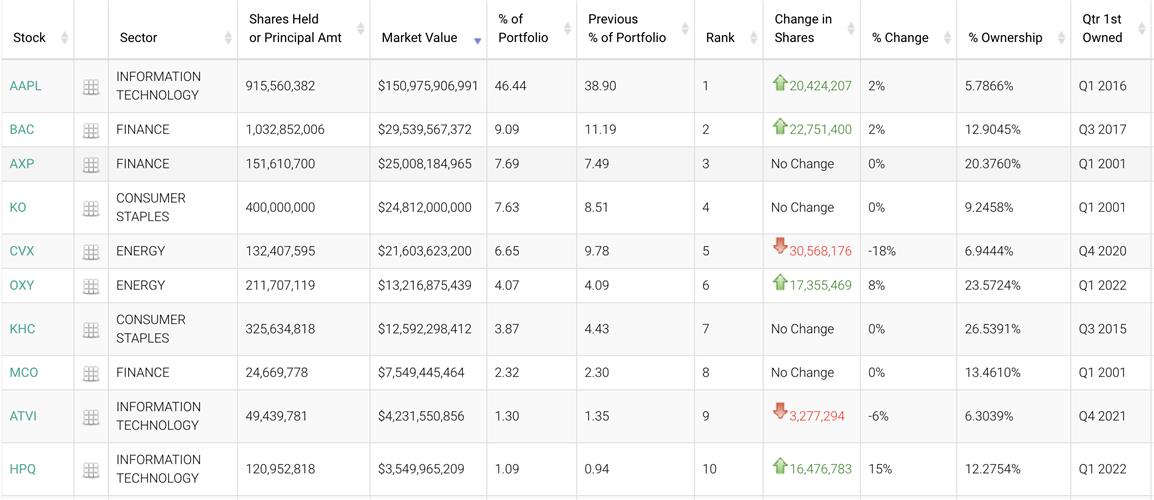Open the grid icon in the HPQ row
Image resolution: width=1154 pixels, height=500 pixels.
pyautogui.click(x=91, y=470)
